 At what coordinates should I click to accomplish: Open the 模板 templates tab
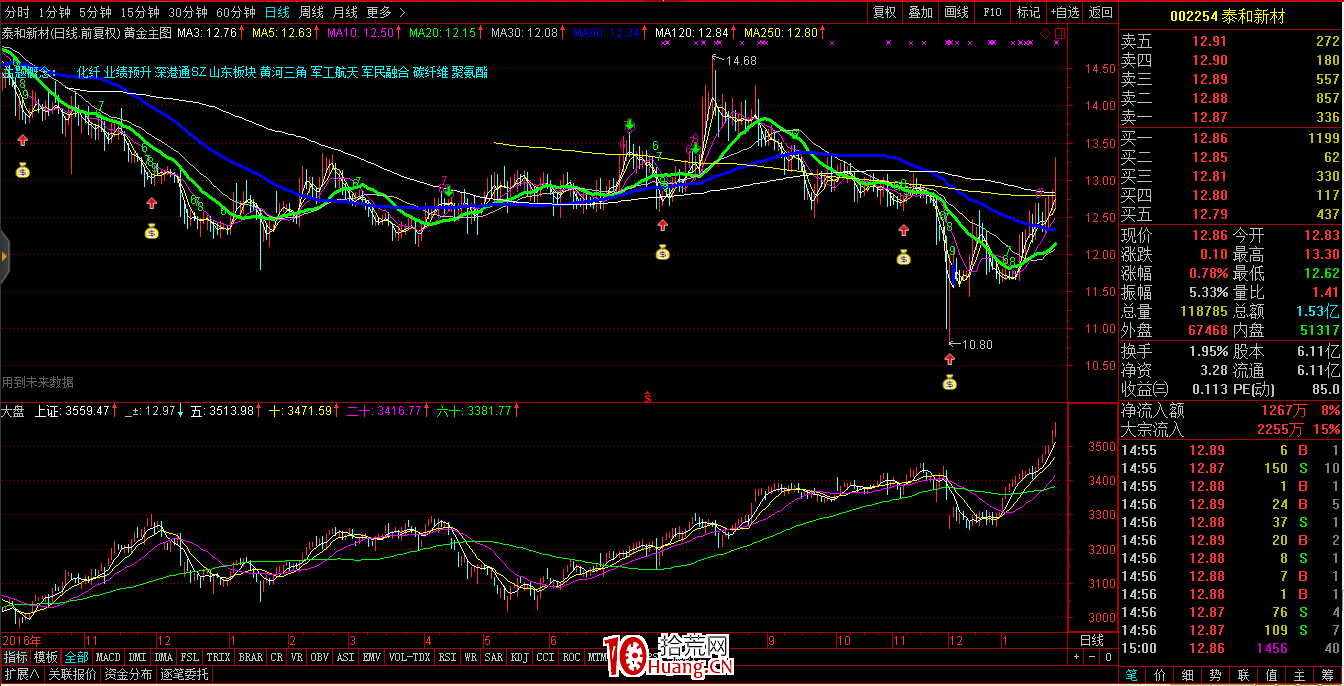46,657
